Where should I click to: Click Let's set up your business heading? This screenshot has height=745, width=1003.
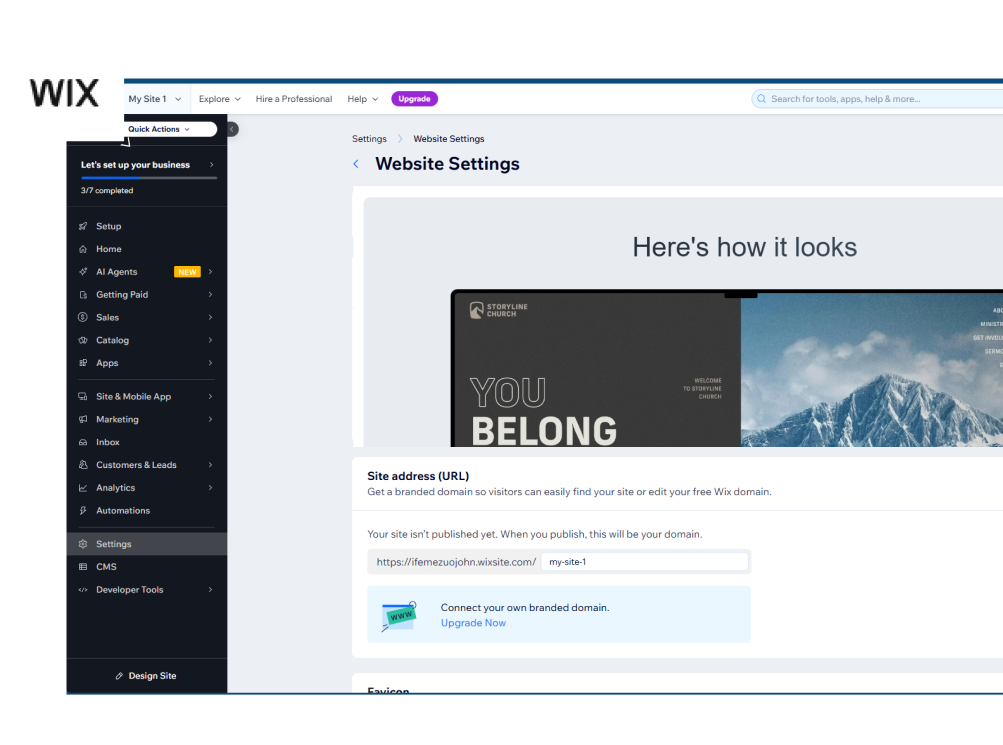(x=135, y=165)
